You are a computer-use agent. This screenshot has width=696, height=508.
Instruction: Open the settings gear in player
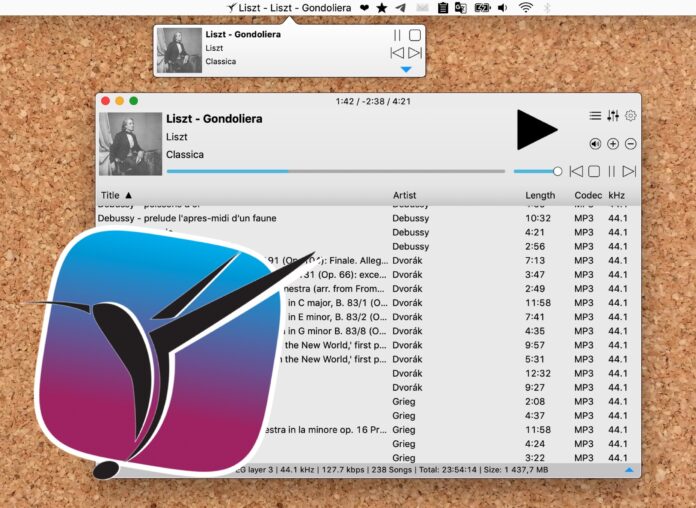[631, 116]
